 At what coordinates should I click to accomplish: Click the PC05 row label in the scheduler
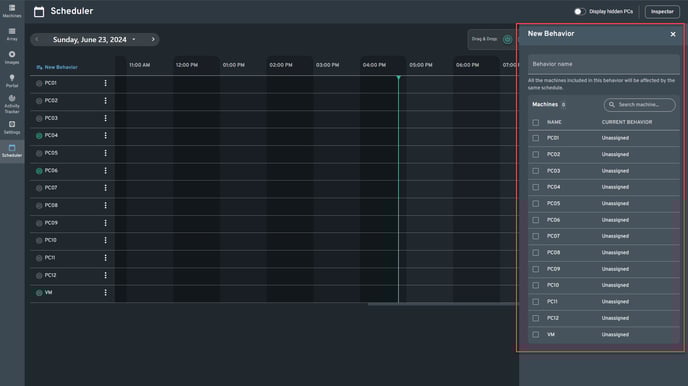[51, 153]
